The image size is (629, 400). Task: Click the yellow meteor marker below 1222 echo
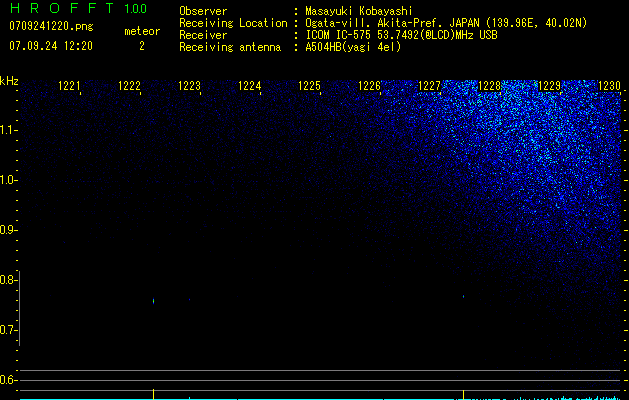[x=154, y=394]
